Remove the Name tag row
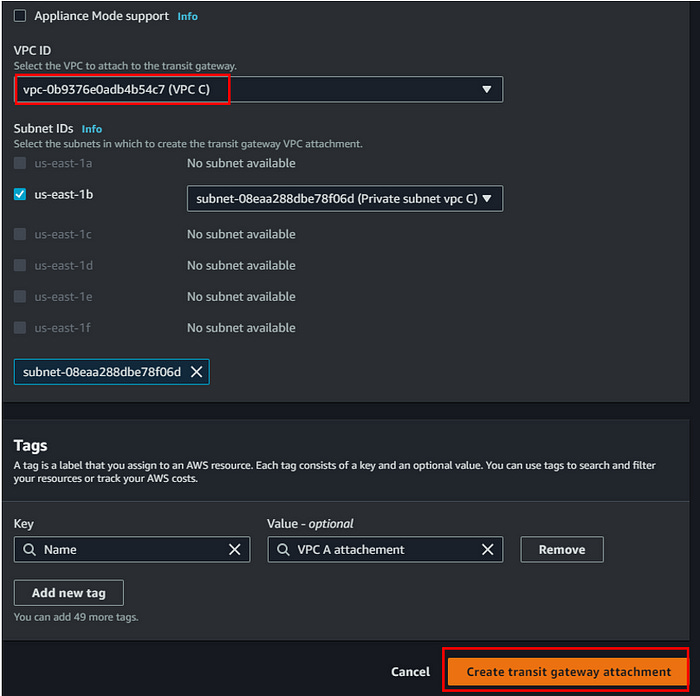The width and height of the screenshot is (700, 696). coord(562,549)
